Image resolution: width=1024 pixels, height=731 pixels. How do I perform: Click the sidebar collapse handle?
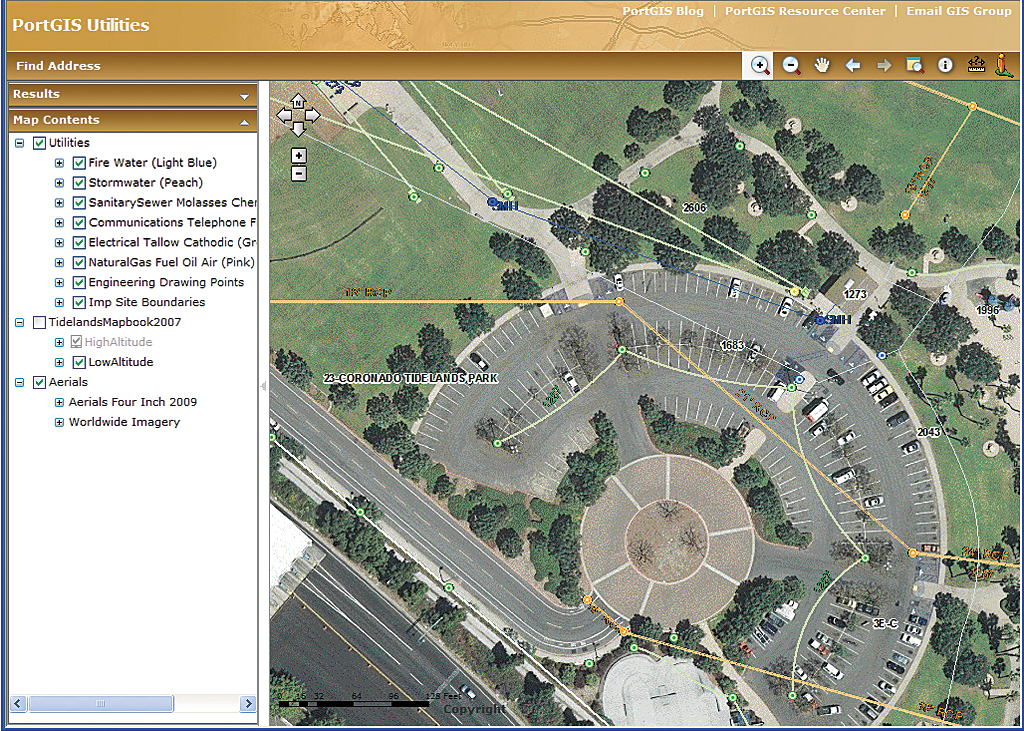(263, 386)
